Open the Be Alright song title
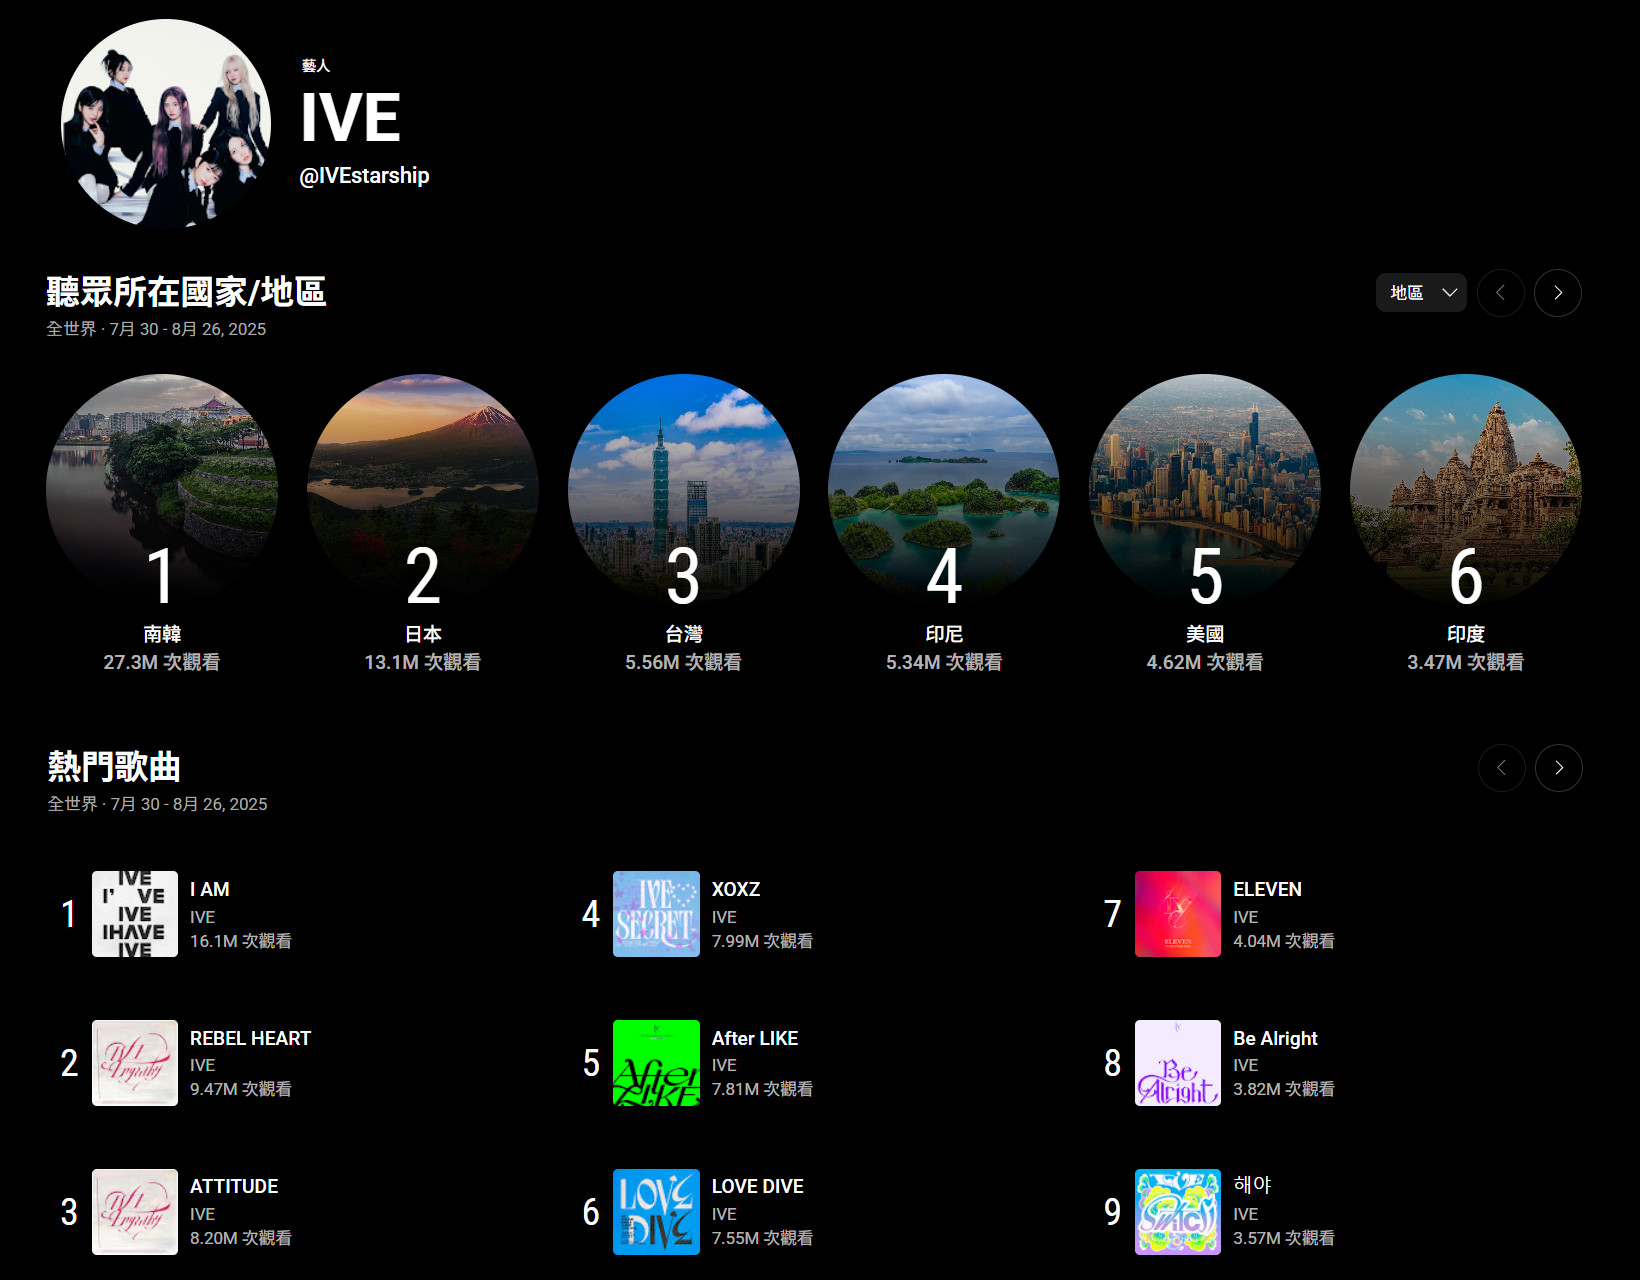The height and width of the screenshot is (1280, 1640). point(1275,1038)
